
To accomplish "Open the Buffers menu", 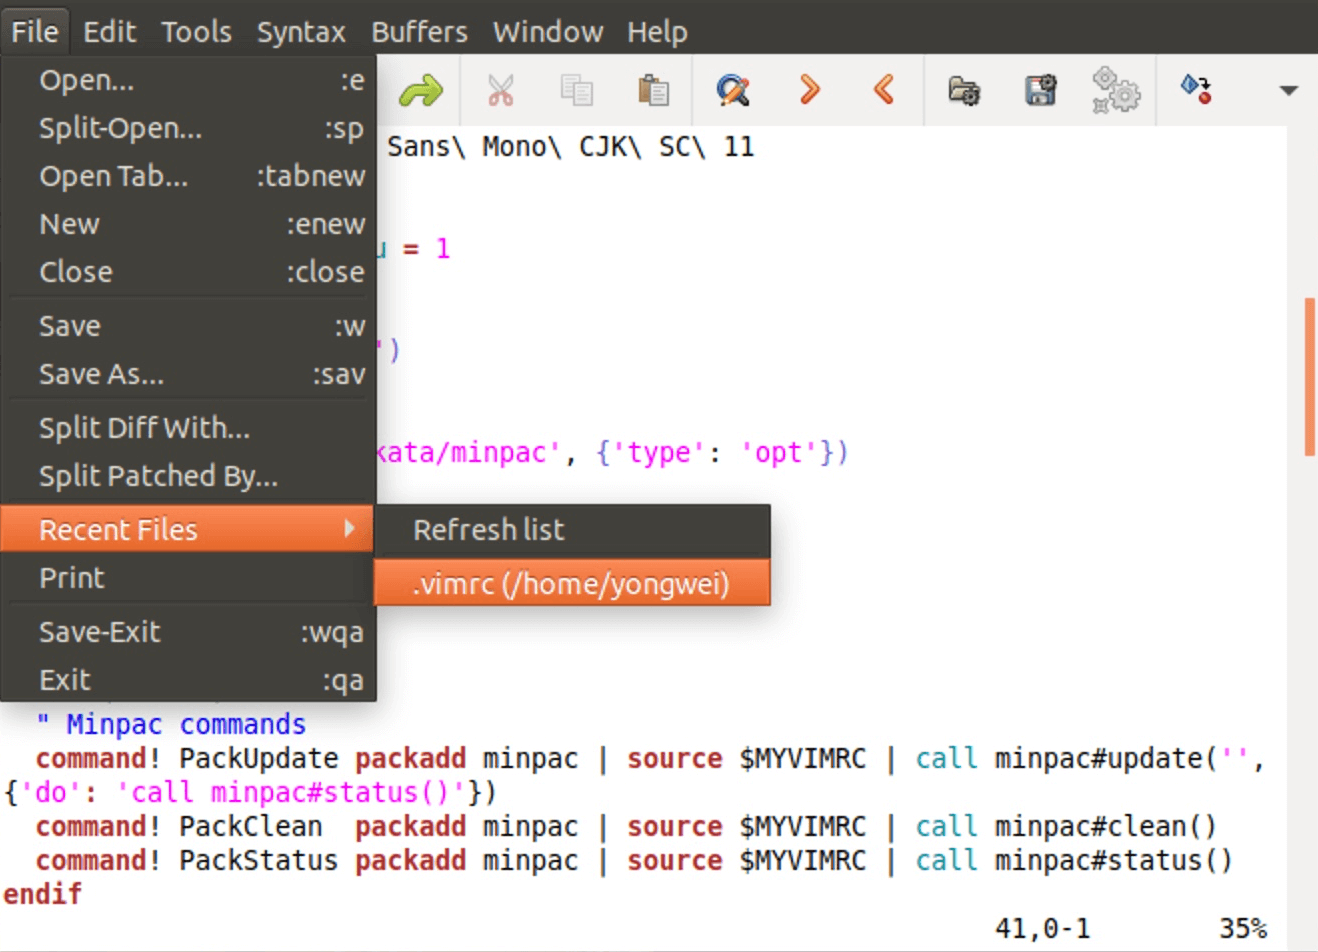I will (x=419, y=32).
